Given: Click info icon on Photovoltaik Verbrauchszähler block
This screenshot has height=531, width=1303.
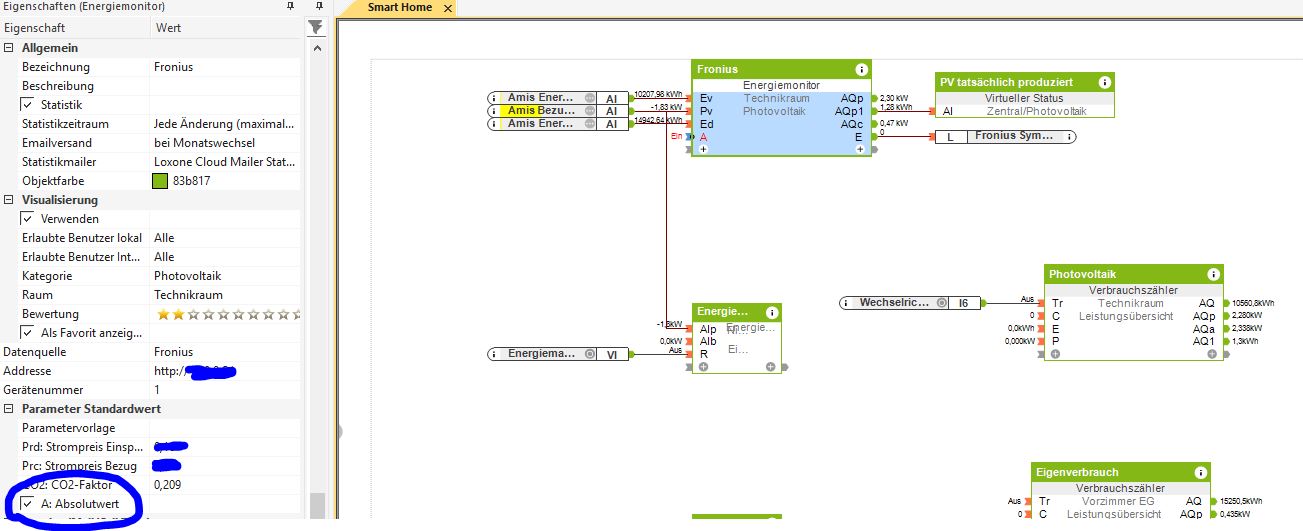Looking at the screenshot, I should pyautogui.click(x=1213, y=274).
